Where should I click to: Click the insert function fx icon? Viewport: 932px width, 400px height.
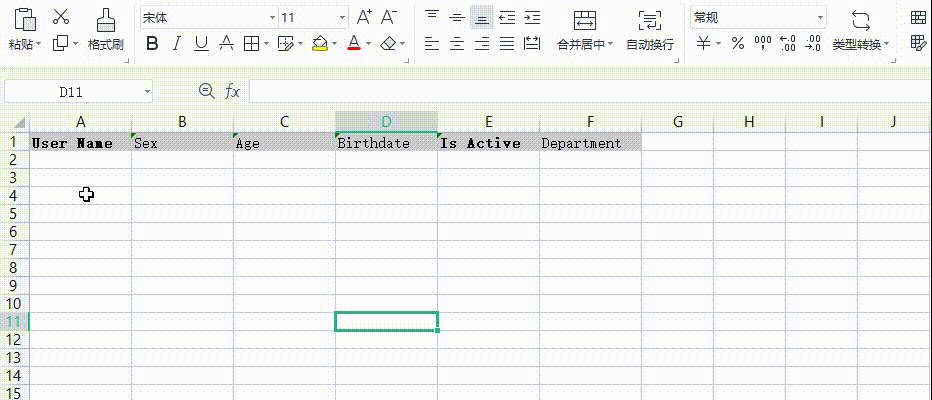point(232,91)
